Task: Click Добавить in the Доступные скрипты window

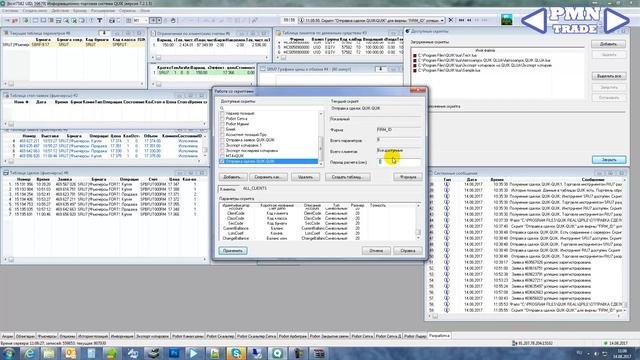Action: (x=609, y=44)
